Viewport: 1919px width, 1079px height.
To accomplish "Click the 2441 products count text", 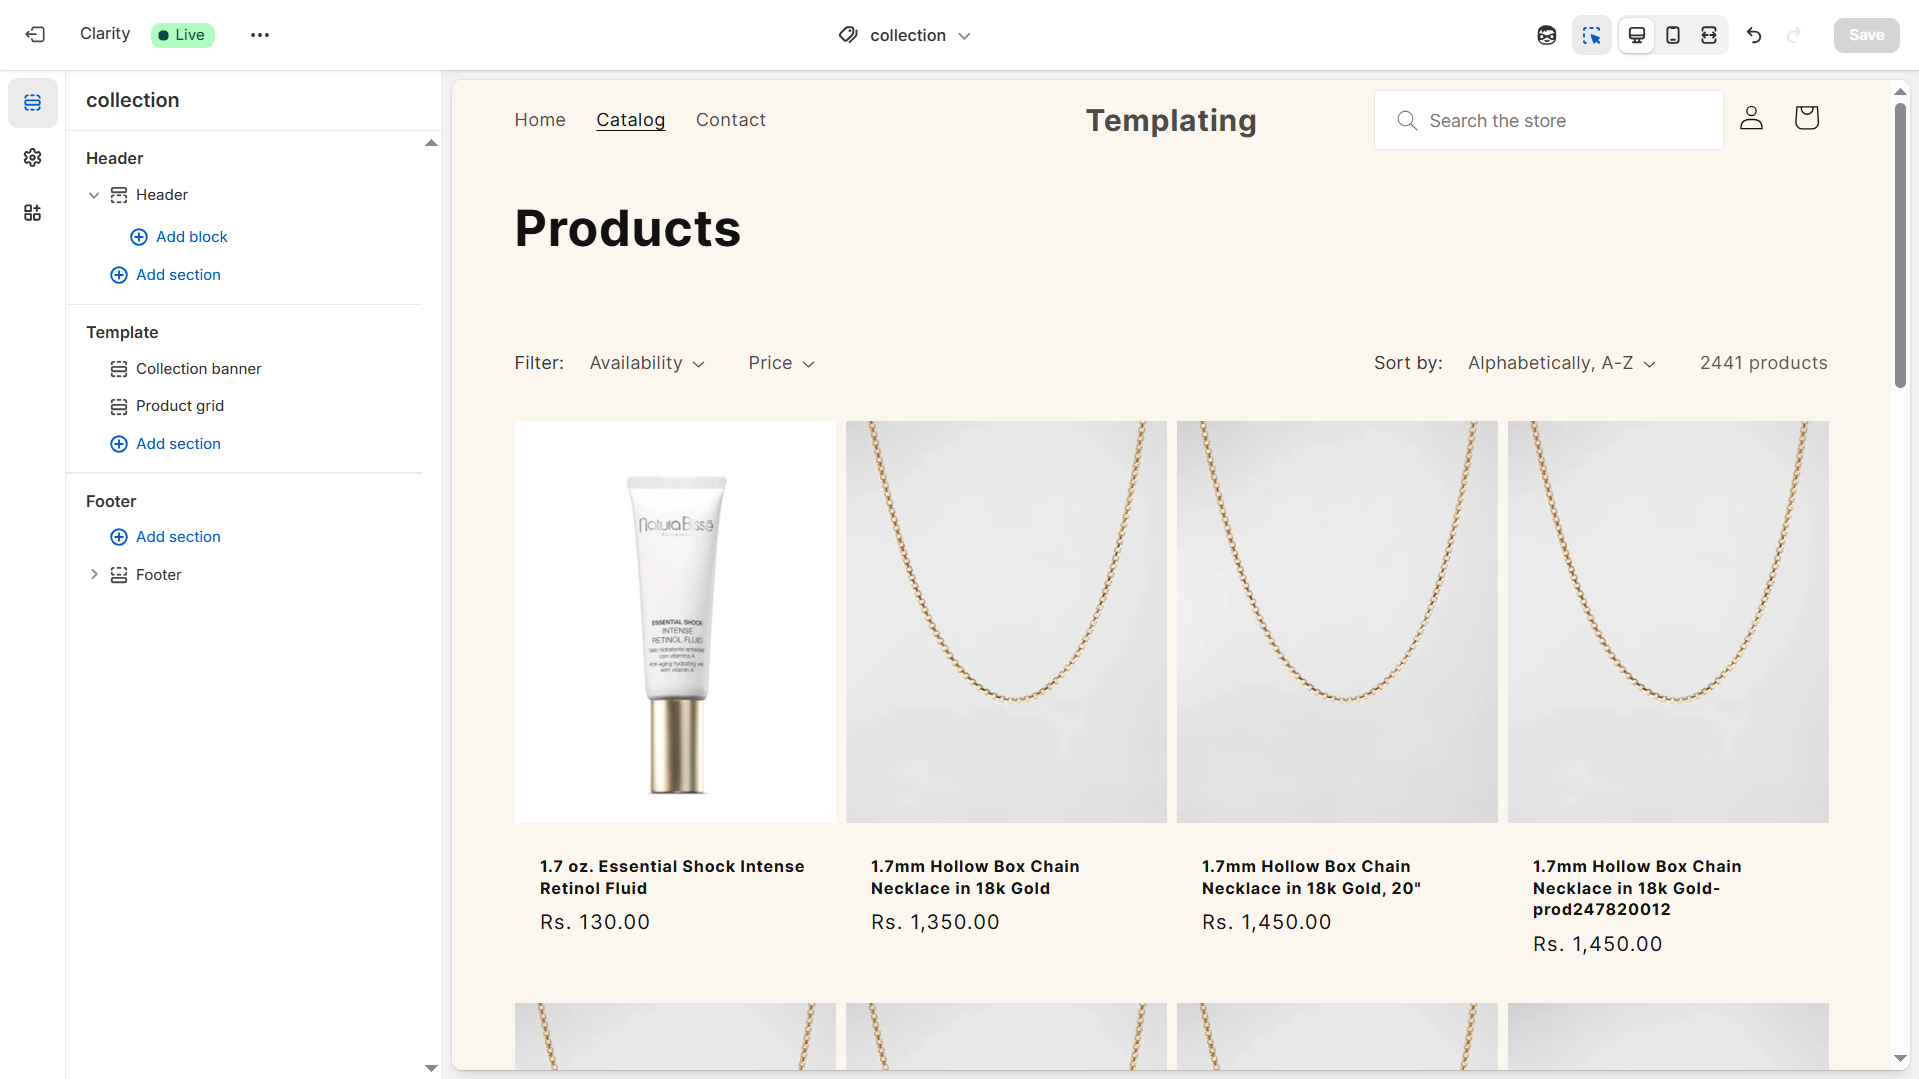I will (x=1763, y=363).
